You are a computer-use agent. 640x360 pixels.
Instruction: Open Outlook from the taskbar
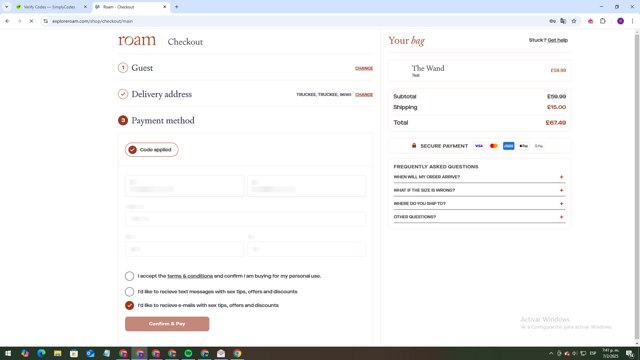pos(90,353)
